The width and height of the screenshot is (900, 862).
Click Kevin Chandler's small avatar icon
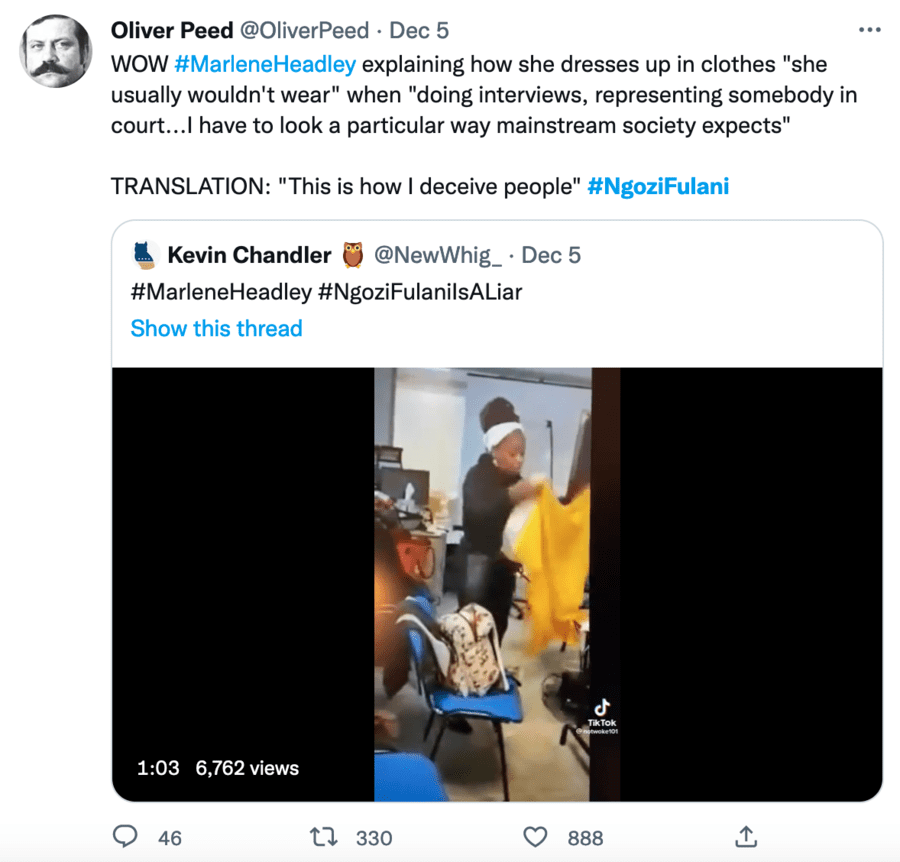click(145, 255)
